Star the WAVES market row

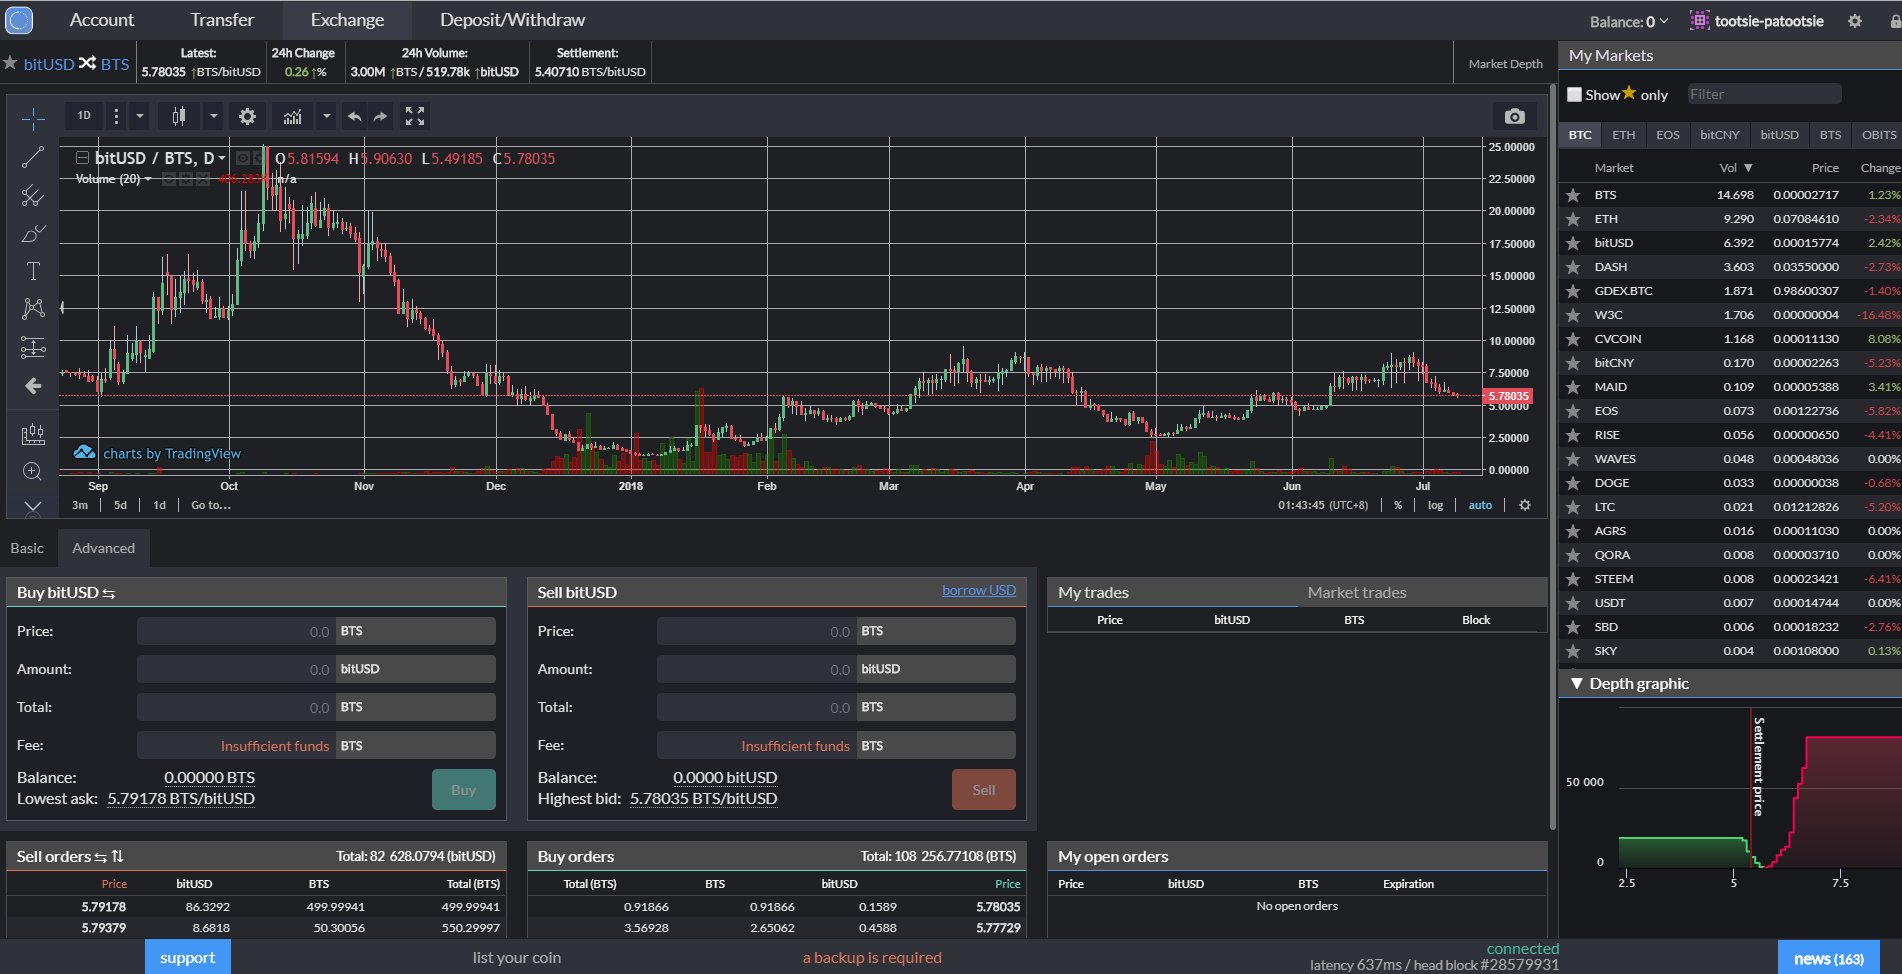(1573, 459)
